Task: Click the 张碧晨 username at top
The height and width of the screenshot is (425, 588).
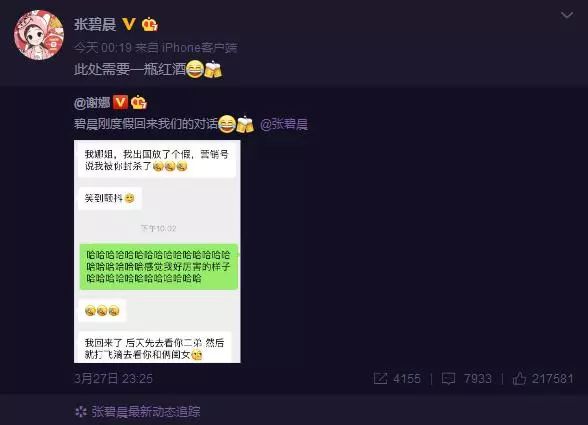Action: tap(95, 25)
